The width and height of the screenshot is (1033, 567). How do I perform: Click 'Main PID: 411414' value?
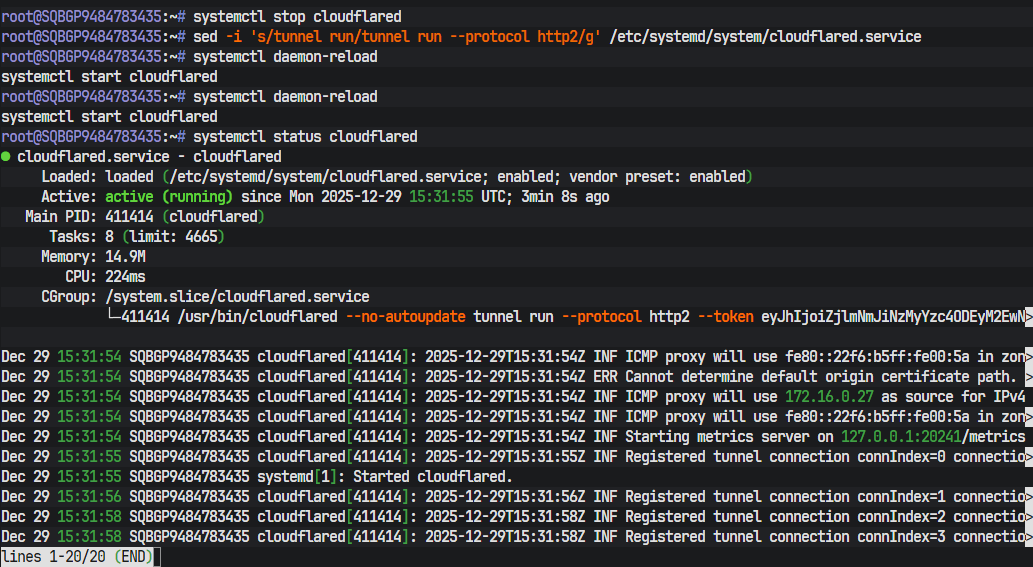click(x=89, y=217)
